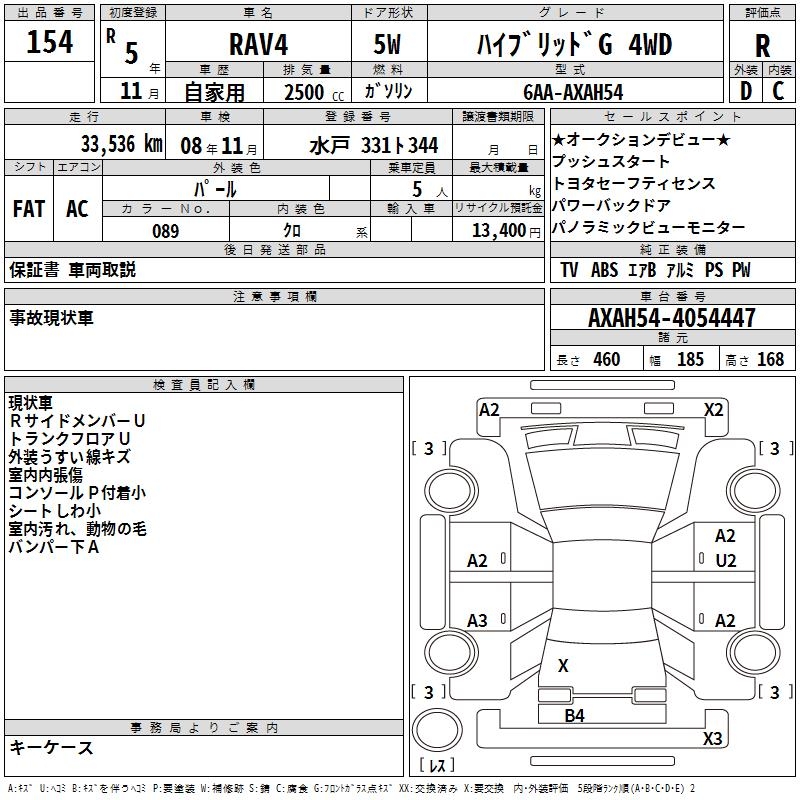
Task: Select the spare tire レス label
Action: click(x=437, y=765)
